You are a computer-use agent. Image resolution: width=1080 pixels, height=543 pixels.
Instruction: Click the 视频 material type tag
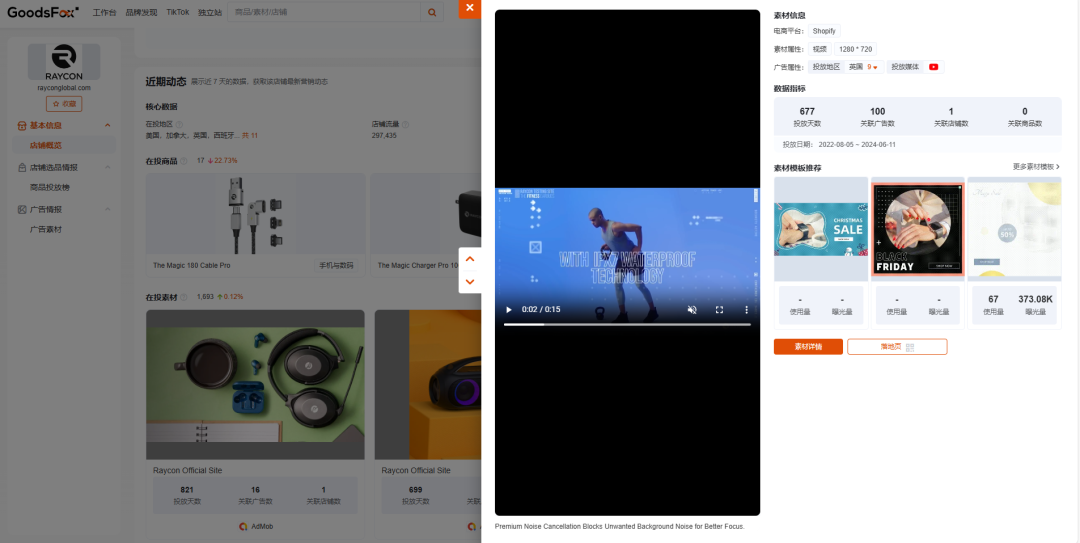pyautogui.click(x=819, y=49)
